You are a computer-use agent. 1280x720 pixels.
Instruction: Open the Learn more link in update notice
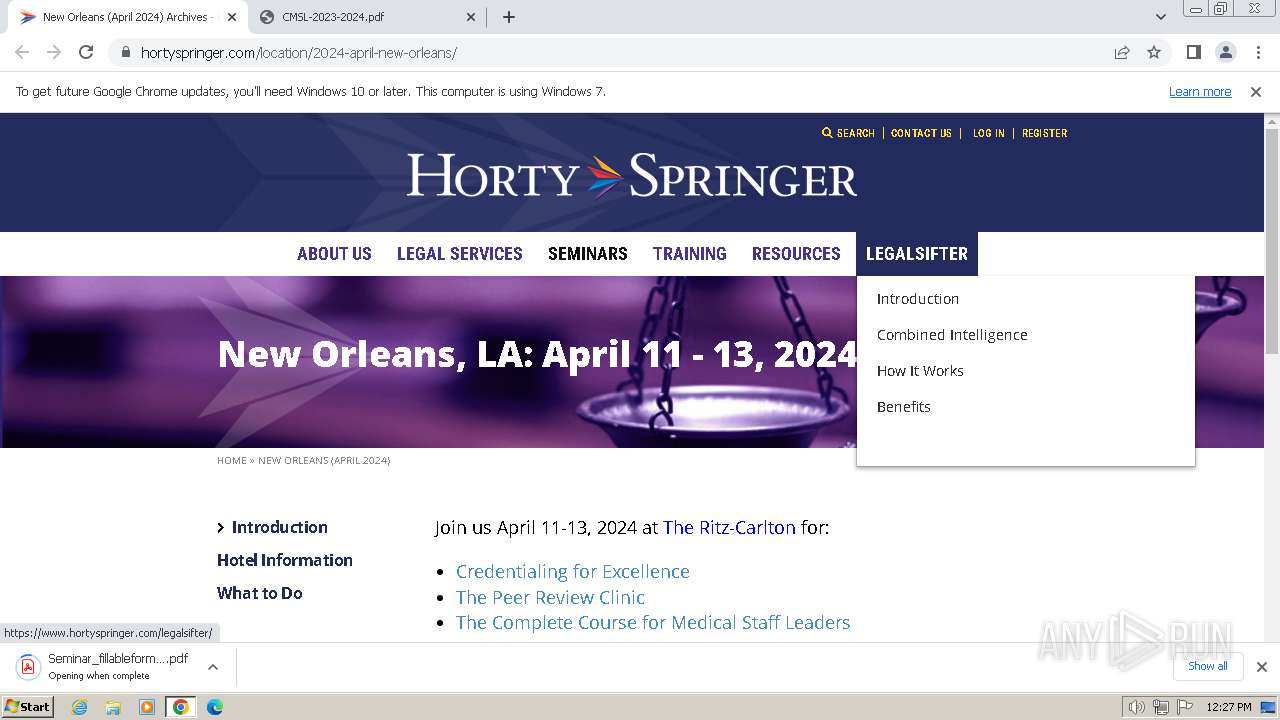coord(1200,91)
